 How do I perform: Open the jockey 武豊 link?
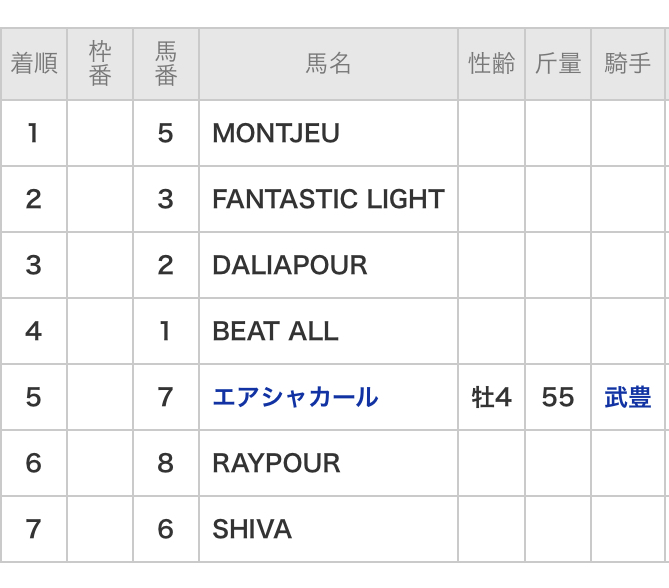point(627,398)
